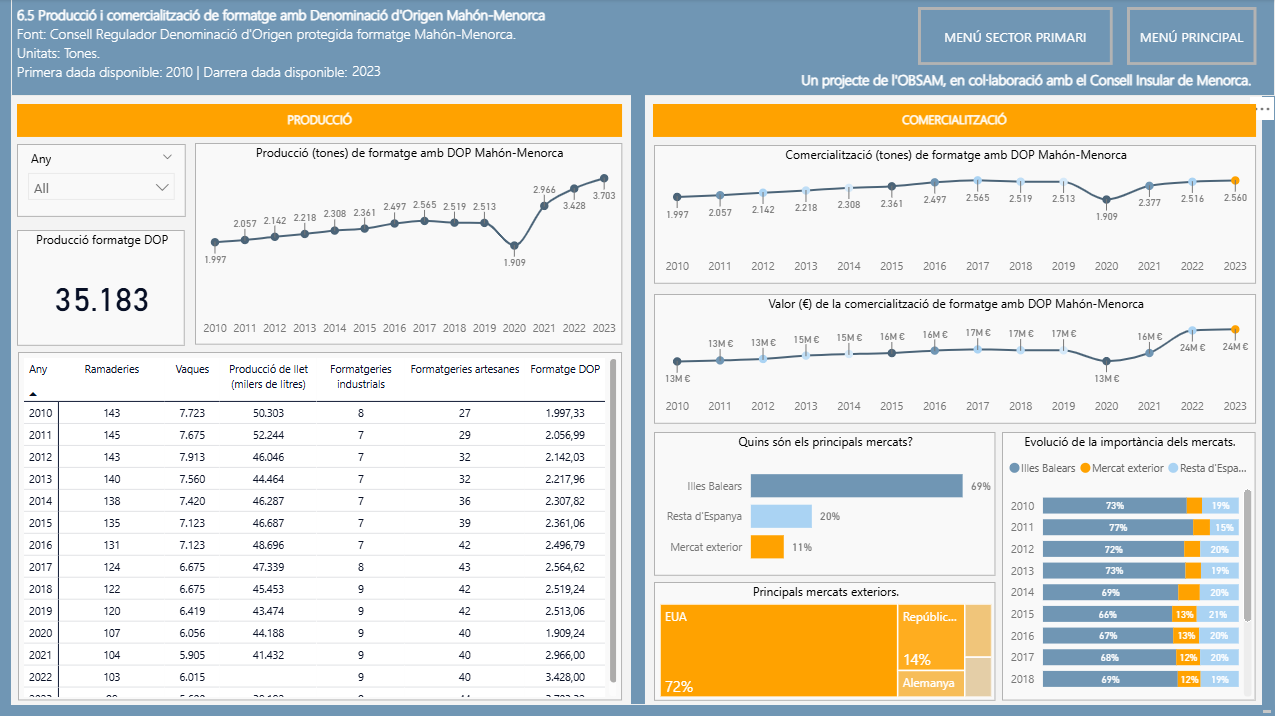1275x716 pixels.
Task: Click sort arrow under Any column header
Action: (32, 394)
